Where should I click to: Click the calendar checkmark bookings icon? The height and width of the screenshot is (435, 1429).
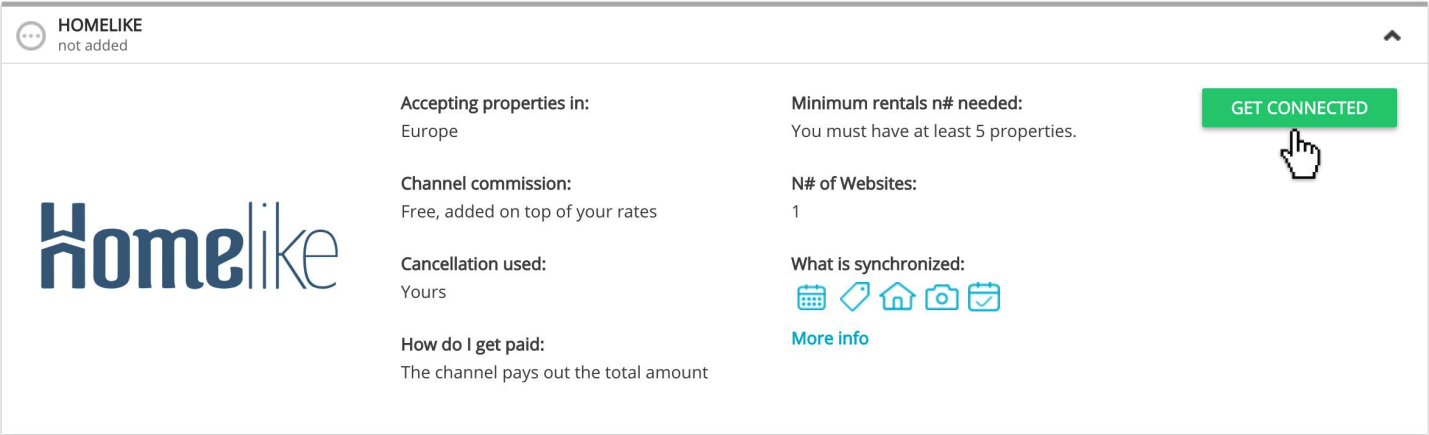click(984, 297)
